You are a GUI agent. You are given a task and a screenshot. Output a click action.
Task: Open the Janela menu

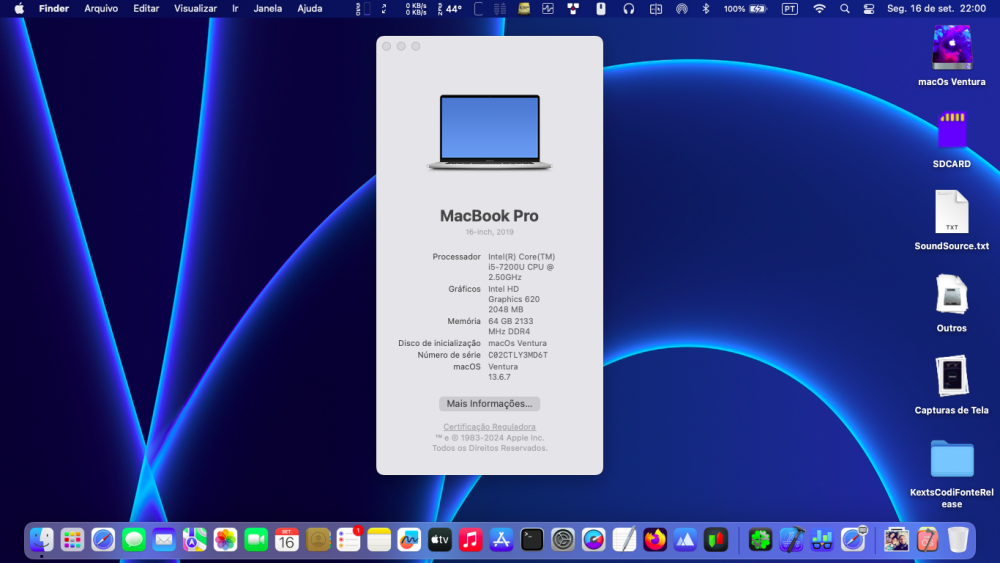[x=268, y=9]
